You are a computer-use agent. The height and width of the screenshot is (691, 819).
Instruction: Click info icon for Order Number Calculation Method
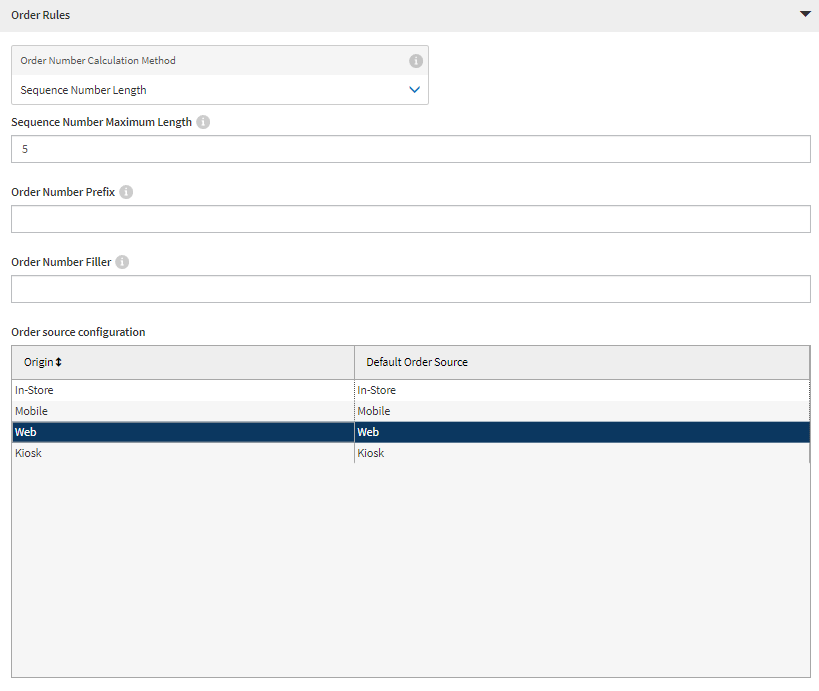(416, 61)
